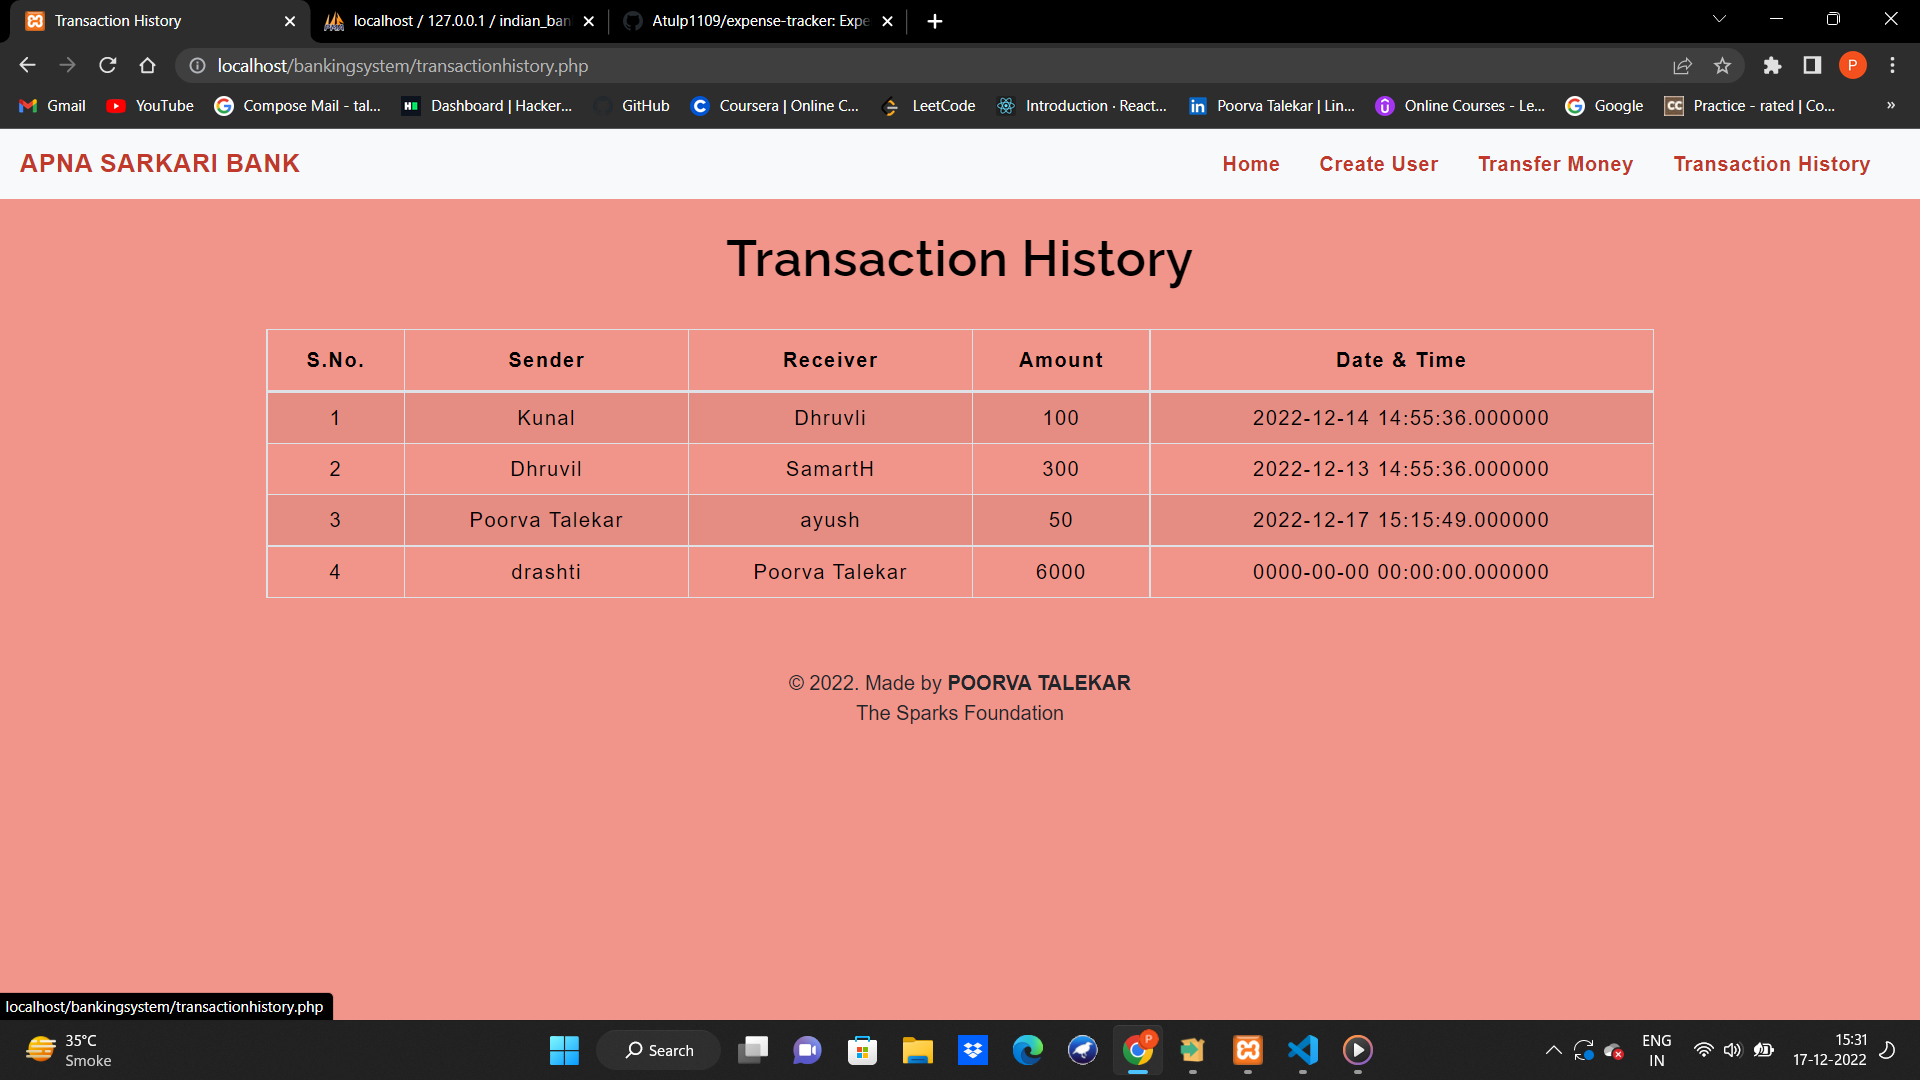This screenshot has height=1080, width=1920.
Task: Open the XAMPP control panel from taskbar
Action: pos(1247,1050)
